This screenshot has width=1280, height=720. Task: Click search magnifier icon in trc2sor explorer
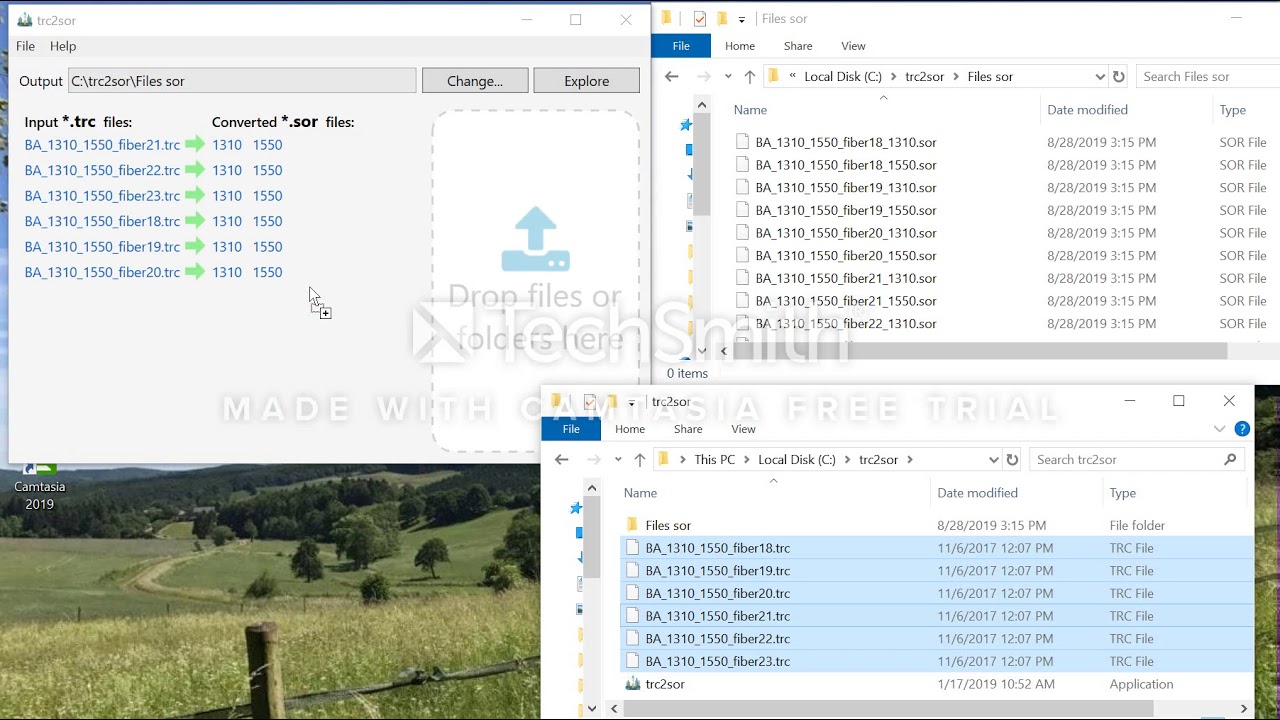1230,460
